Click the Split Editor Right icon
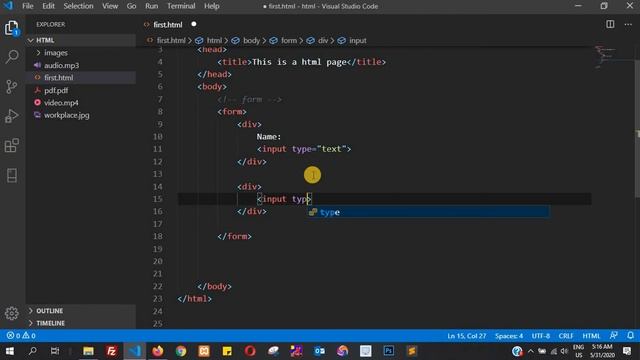Screen dimensions: 640x360 point(610,24)
